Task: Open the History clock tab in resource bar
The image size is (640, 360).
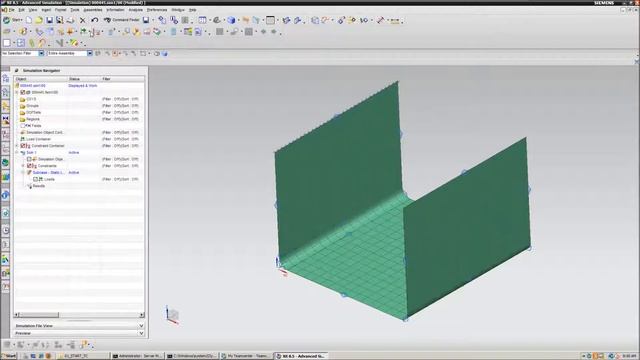Action: coord(5,231)
